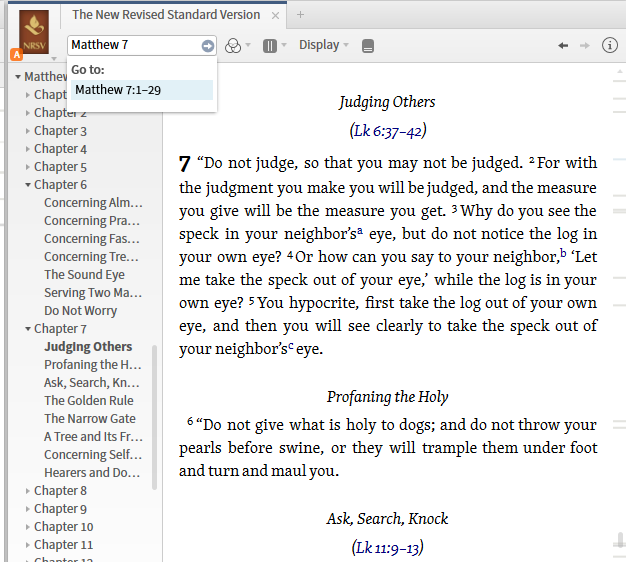Viewport: 626px width, 562px height.
Task: Expand Chapter 5 in contents
Action: [28, 167]
